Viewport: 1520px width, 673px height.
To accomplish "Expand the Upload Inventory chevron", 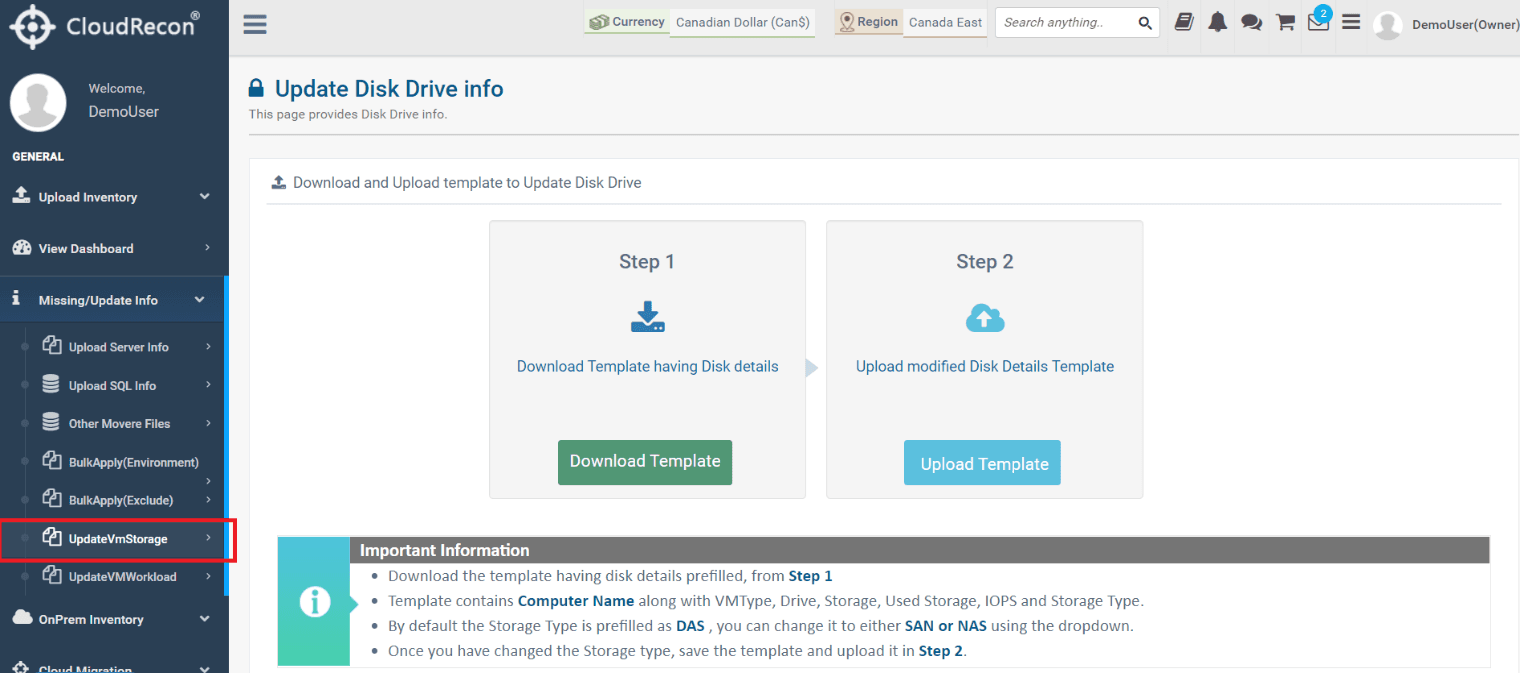I will point(205,197).
